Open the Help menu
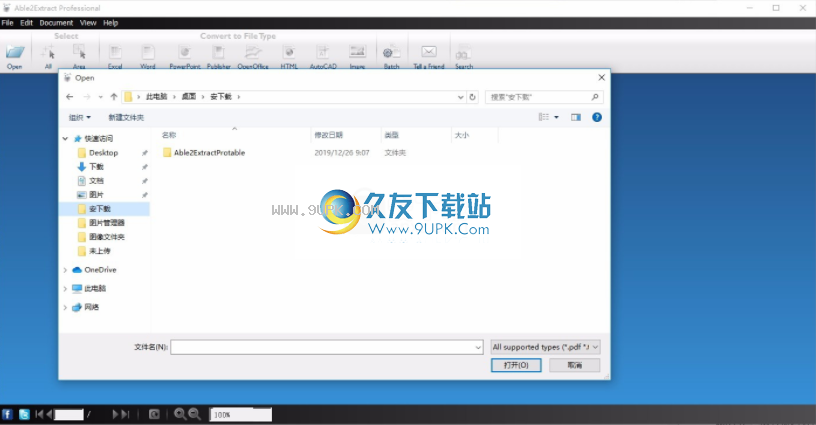This screenshot has width=816, height=425. coord(110,23)
